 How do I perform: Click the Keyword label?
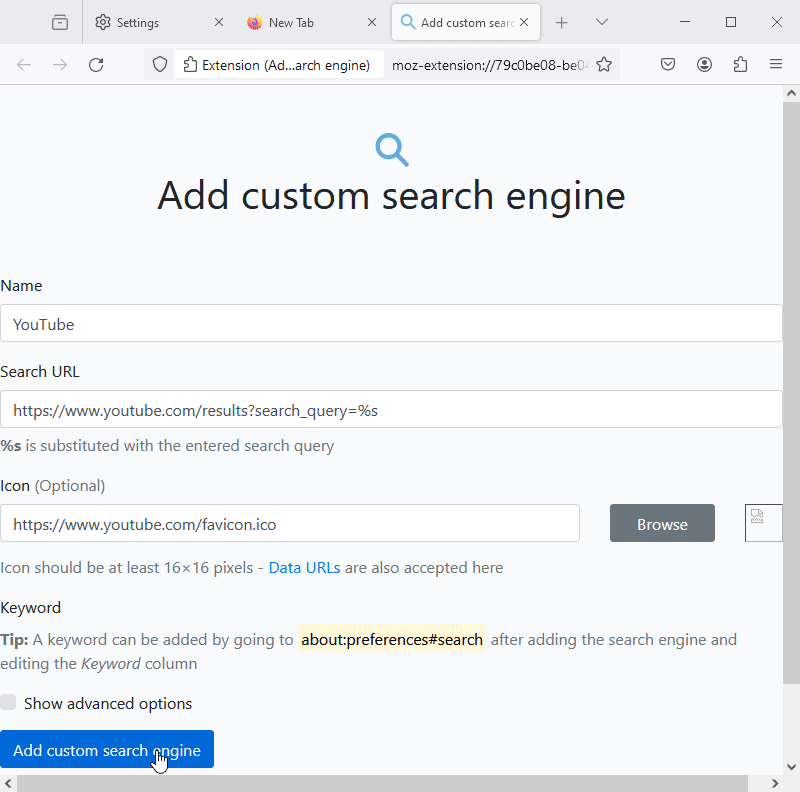tap(31, 608)
